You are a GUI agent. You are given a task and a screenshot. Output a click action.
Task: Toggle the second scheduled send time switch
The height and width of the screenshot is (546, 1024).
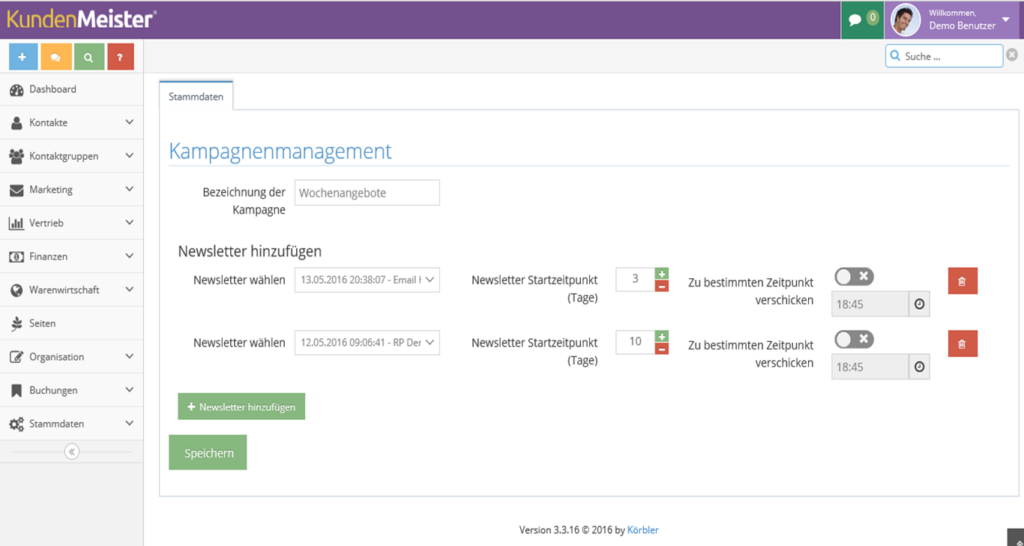[x=854, y=340]
